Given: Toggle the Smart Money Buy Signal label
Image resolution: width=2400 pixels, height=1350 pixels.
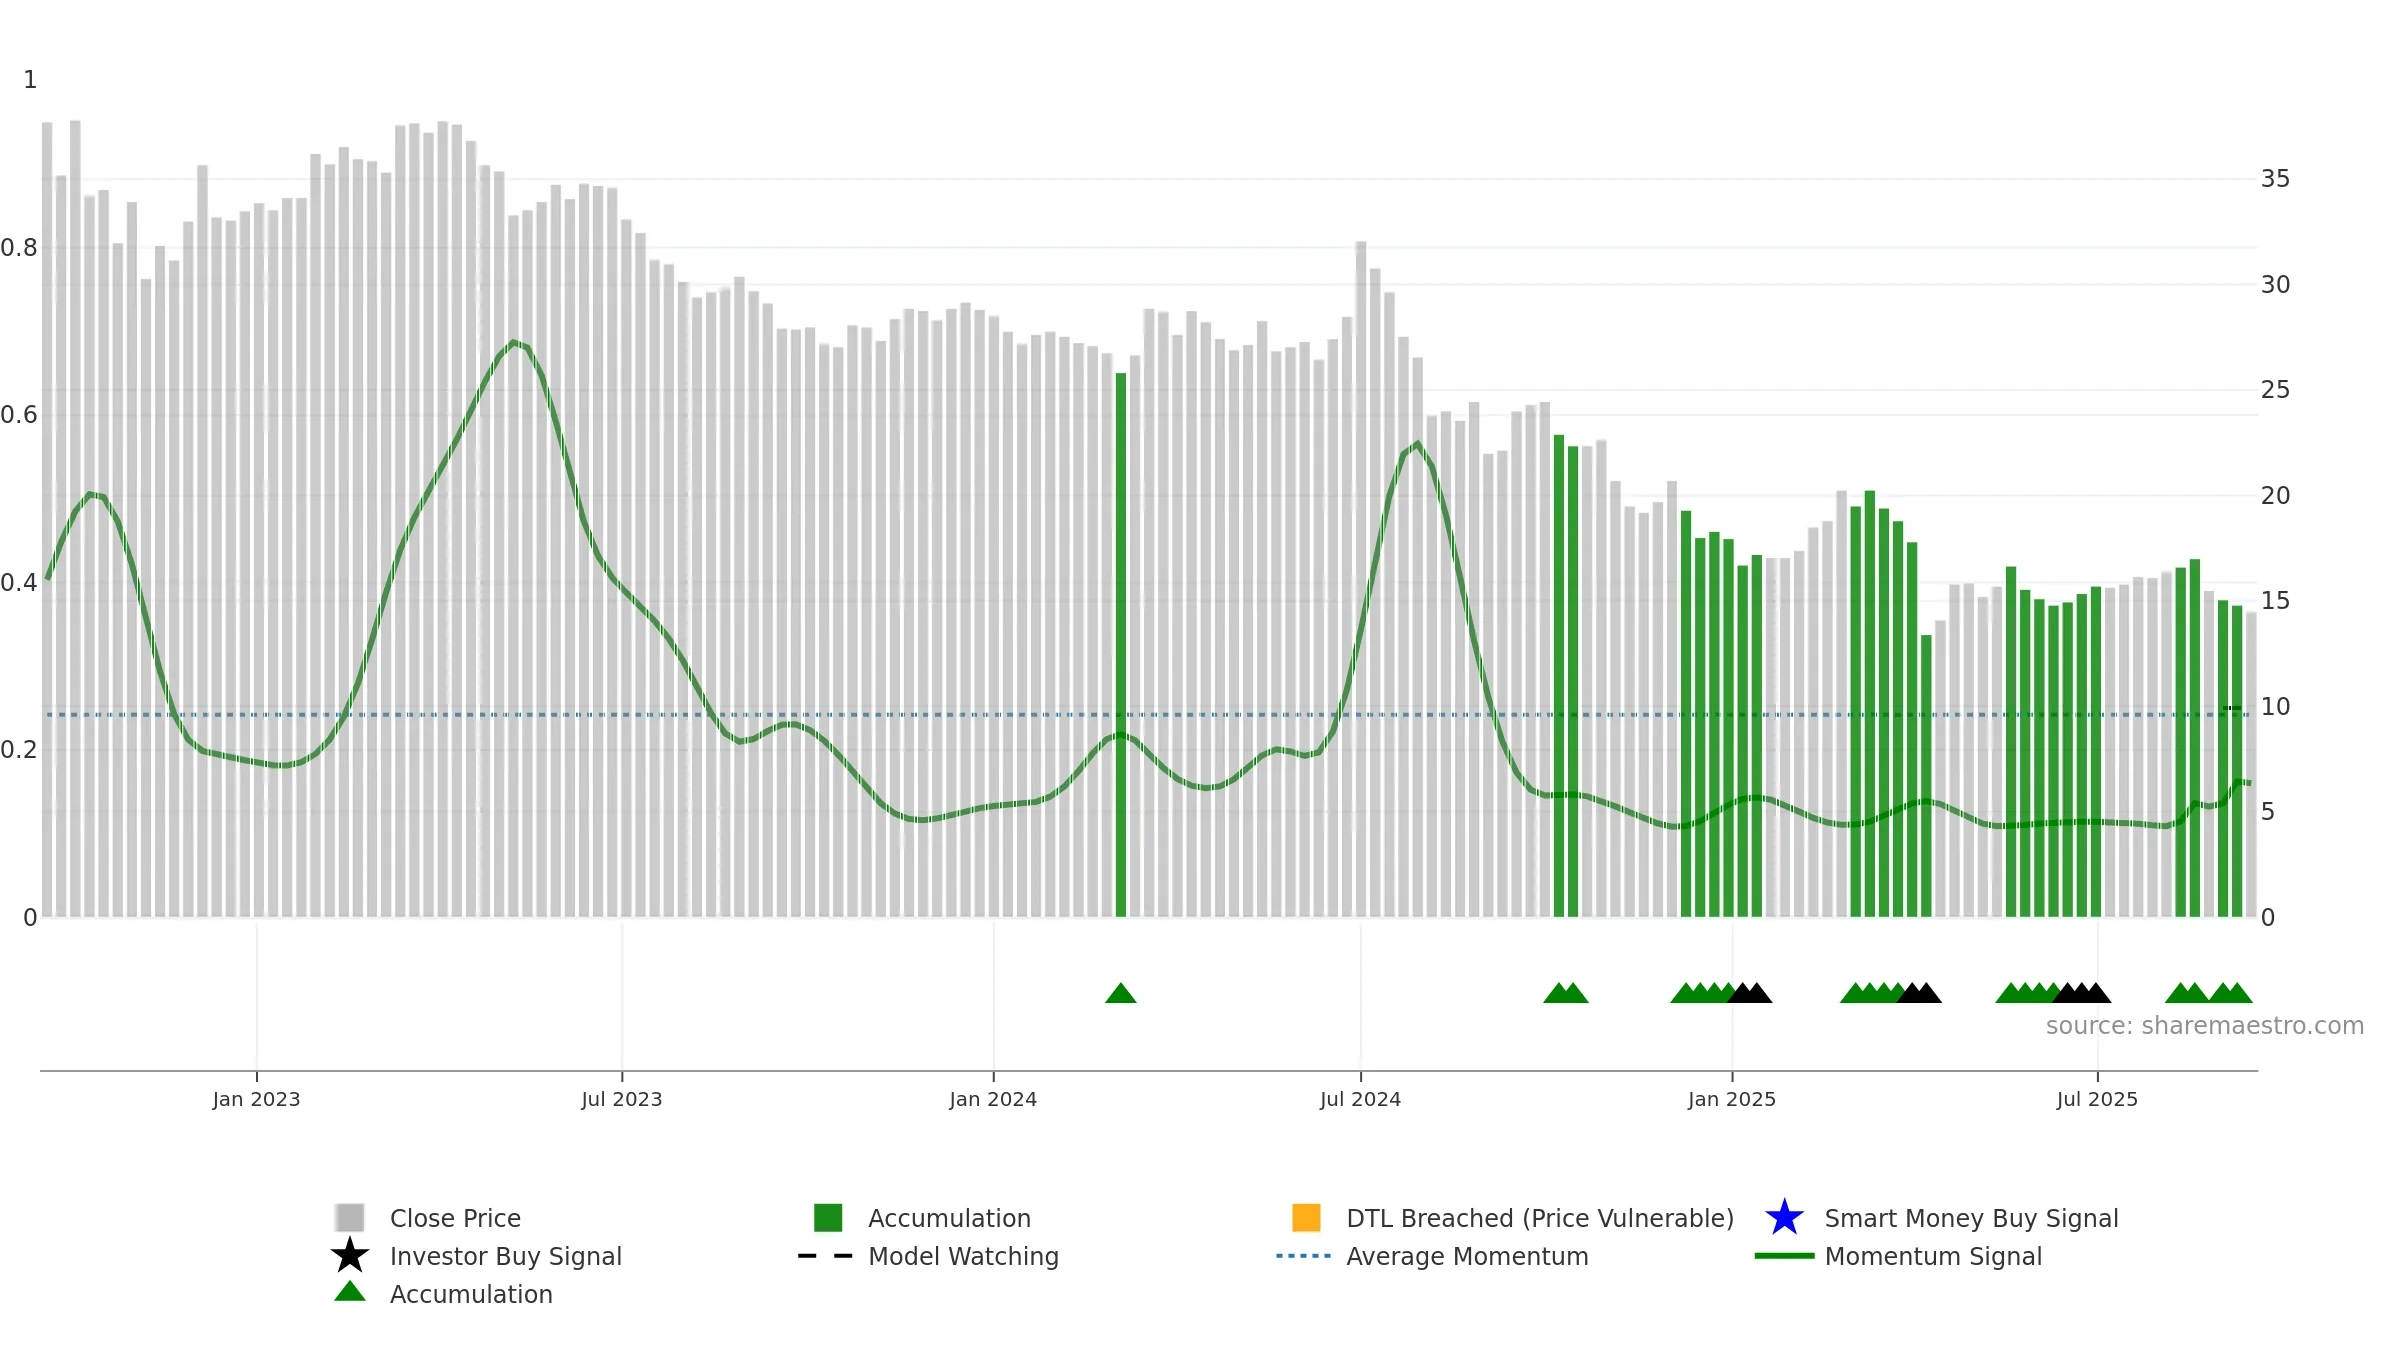Looking at the screenshot, I should 1971,1218.
